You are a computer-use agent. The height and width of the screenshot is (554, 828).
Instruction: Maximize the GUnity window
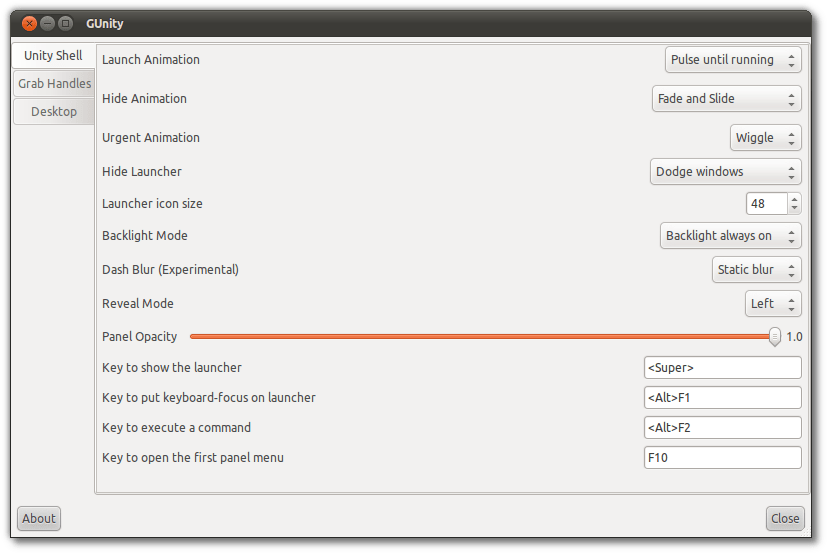click(x=65, y=23)
